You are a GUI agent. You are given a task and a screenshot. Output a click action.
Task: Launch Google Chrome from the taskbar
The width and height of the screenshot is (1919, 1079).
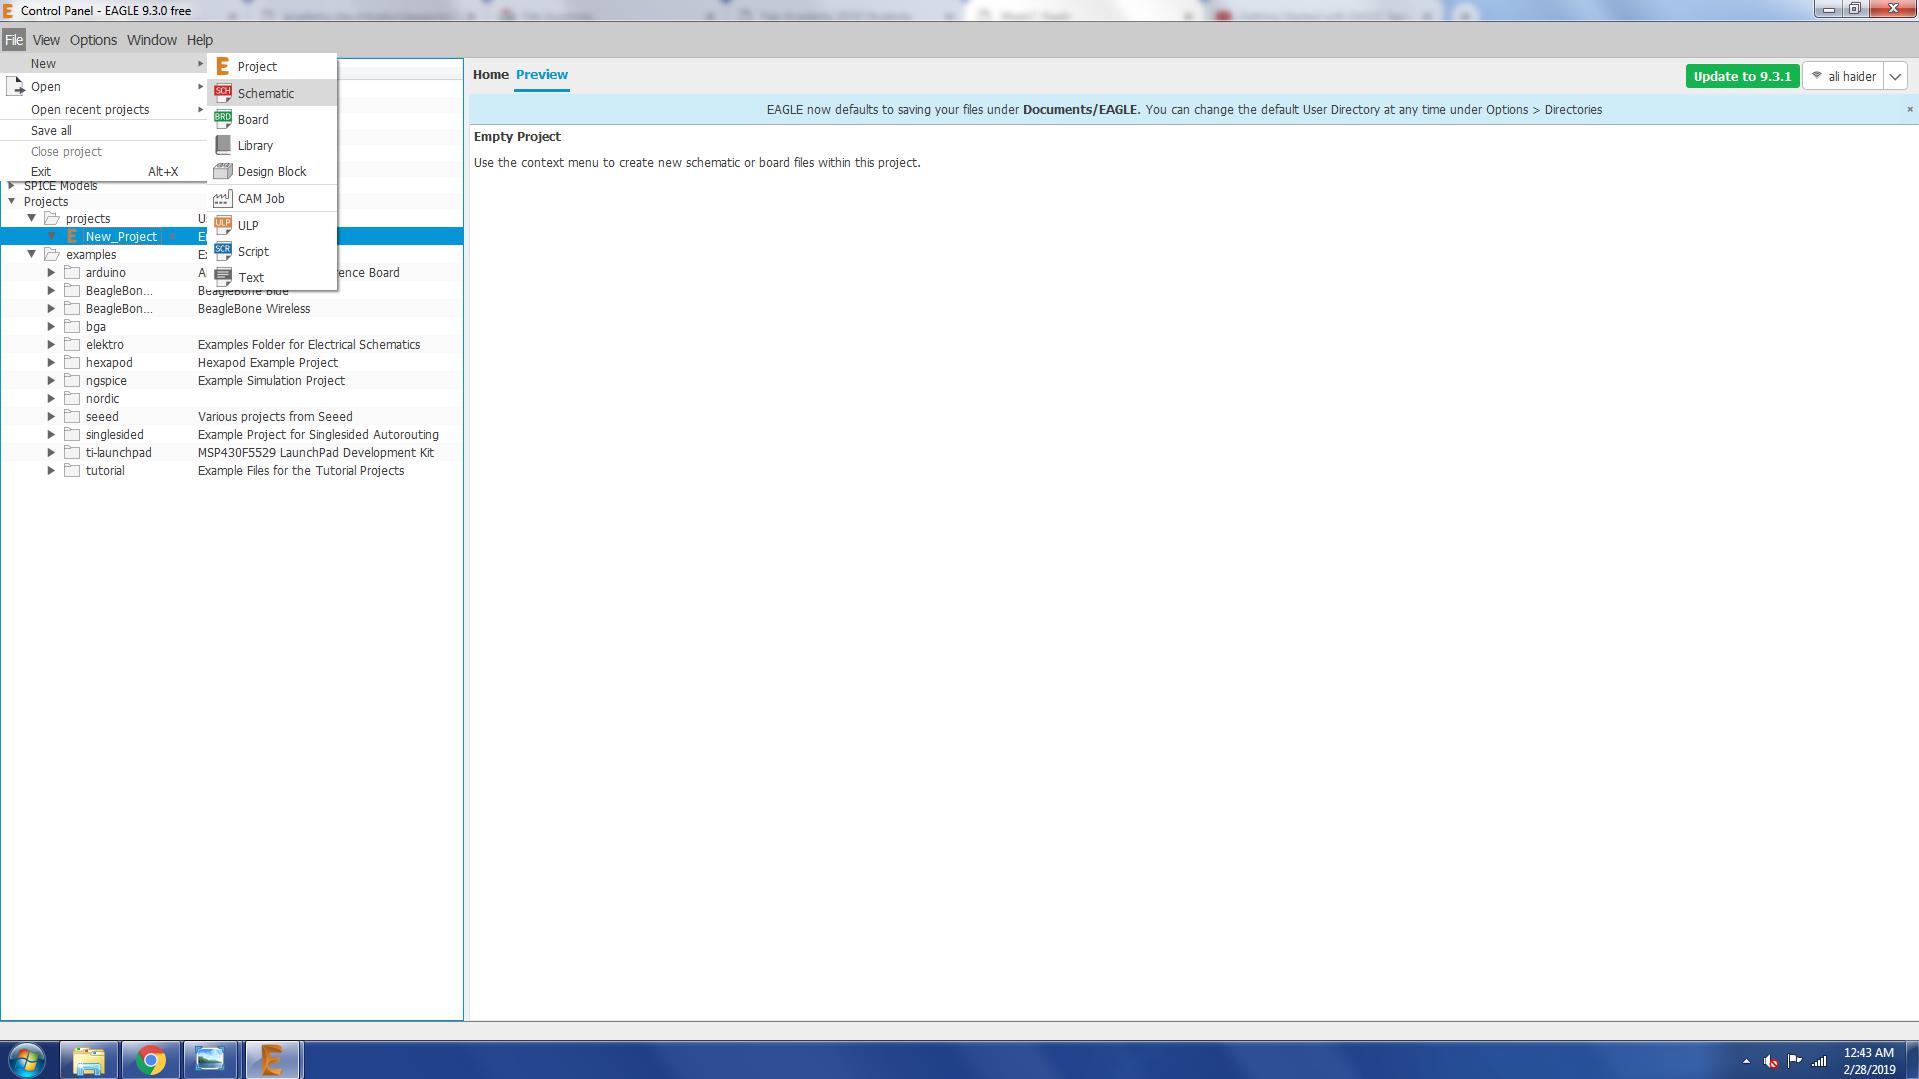pos(150,1060)
